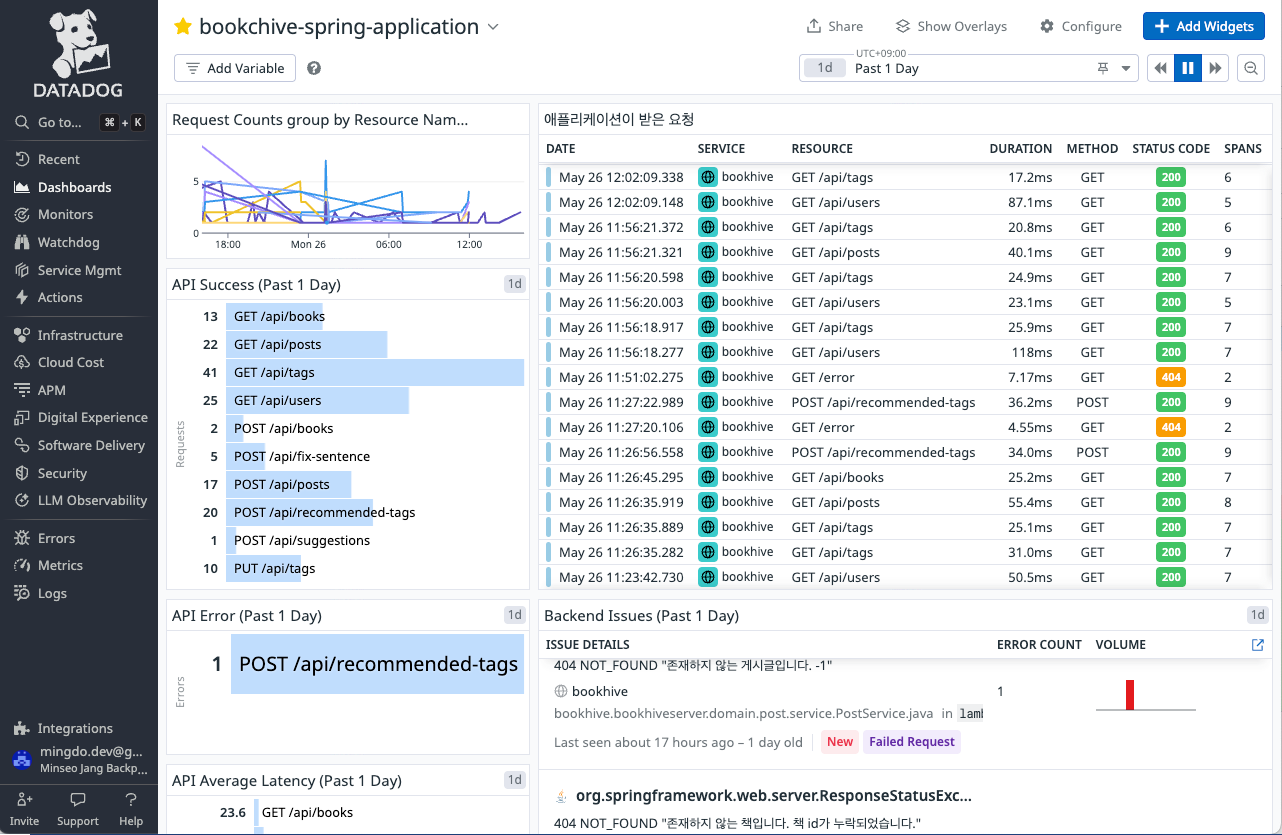The image size is (1282, 835).
Task: Open the mingdo.dev account menu
Action: [x=79, y=760]
